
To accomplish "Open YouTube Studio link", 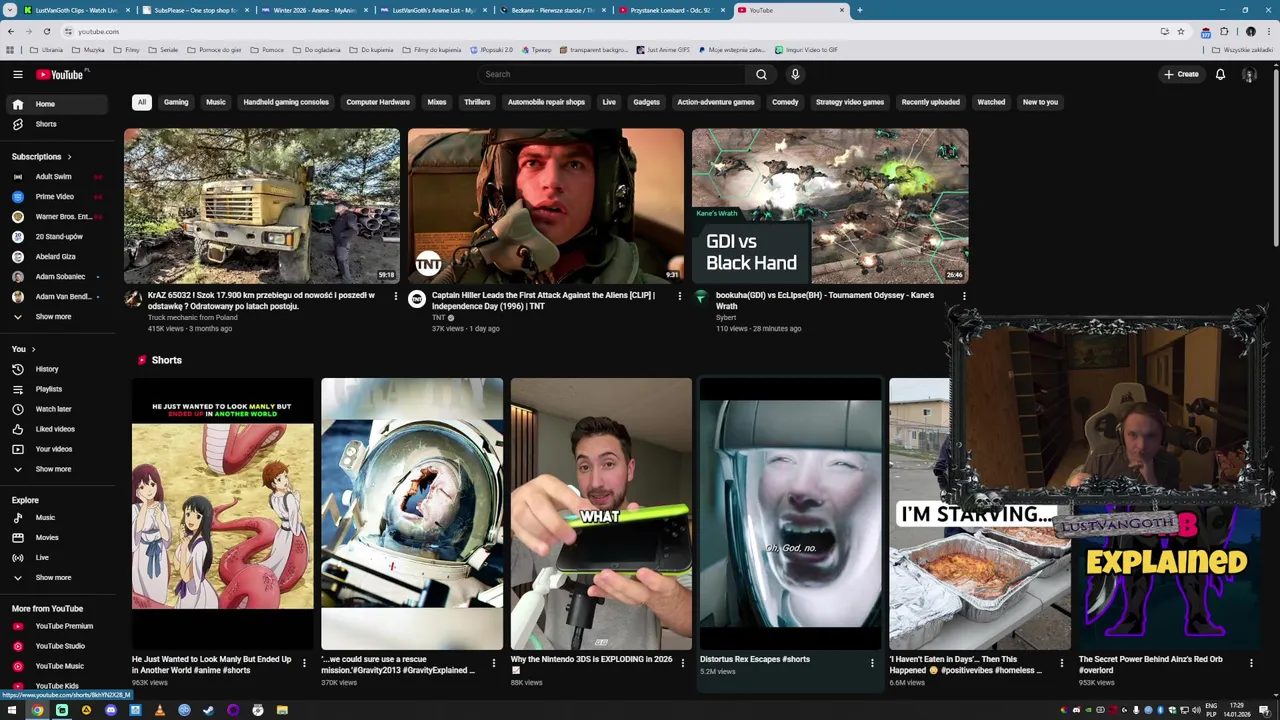I will (58, 646).
